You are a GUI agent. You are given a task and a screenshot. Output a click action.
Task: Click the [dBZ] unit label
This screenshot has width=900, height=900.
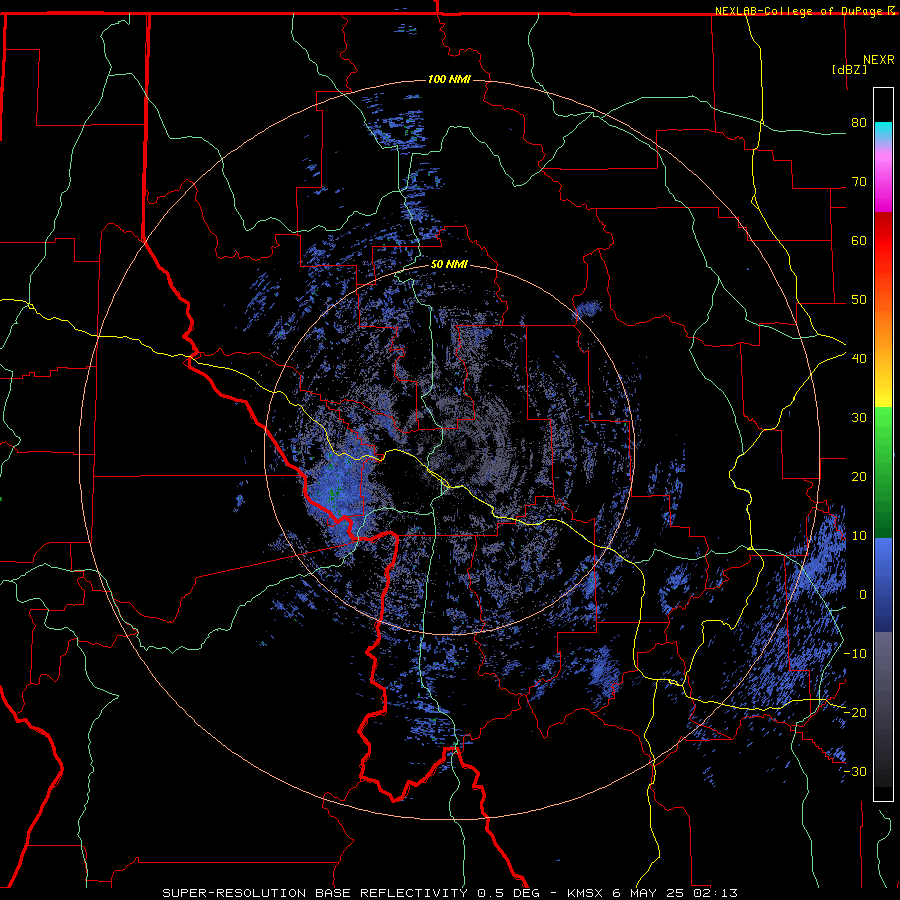[849, 69]
